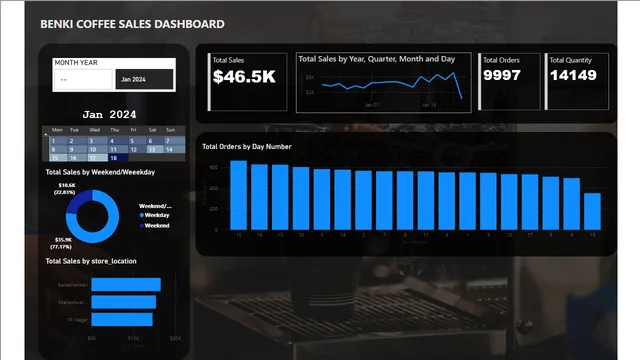This screenshot has width=640, height=360.
Task: Select the Jan 2024 slicer button
Action: (144, 79)
